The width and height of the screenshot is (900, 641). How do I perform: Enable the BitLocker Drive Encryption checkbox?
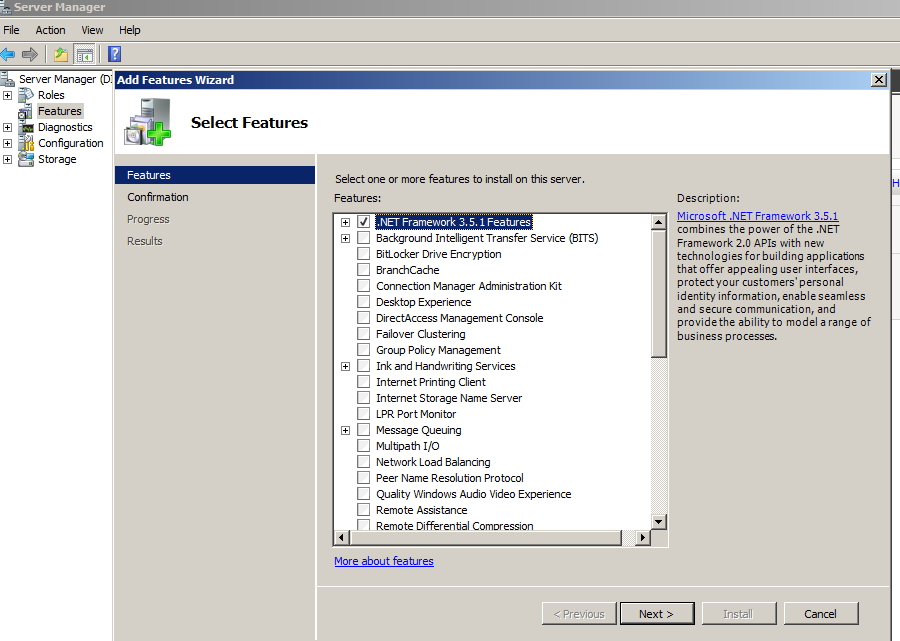click(363, 254)
